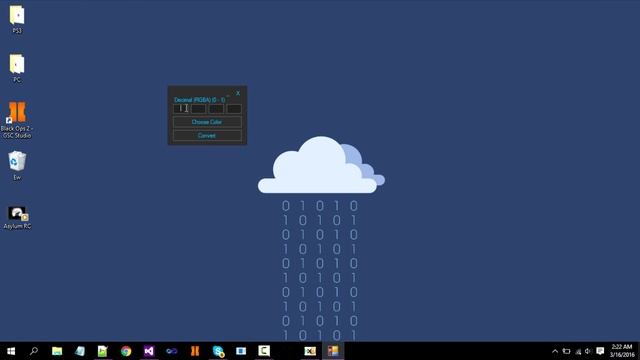The width and height of the screenshot is (640, 360).
Task: Switch to Visual Studio on the taskbar
Action: [x=149, y=351]
